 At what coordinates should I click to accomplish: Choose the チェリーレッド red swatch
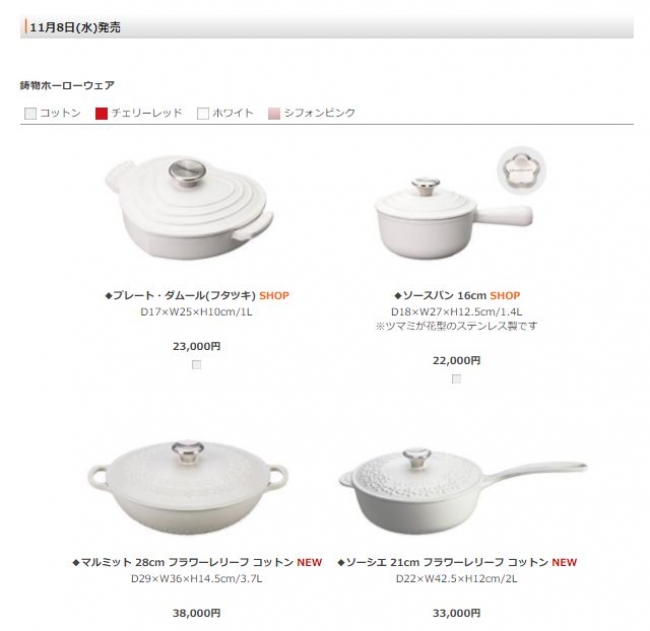pos(101,113)
